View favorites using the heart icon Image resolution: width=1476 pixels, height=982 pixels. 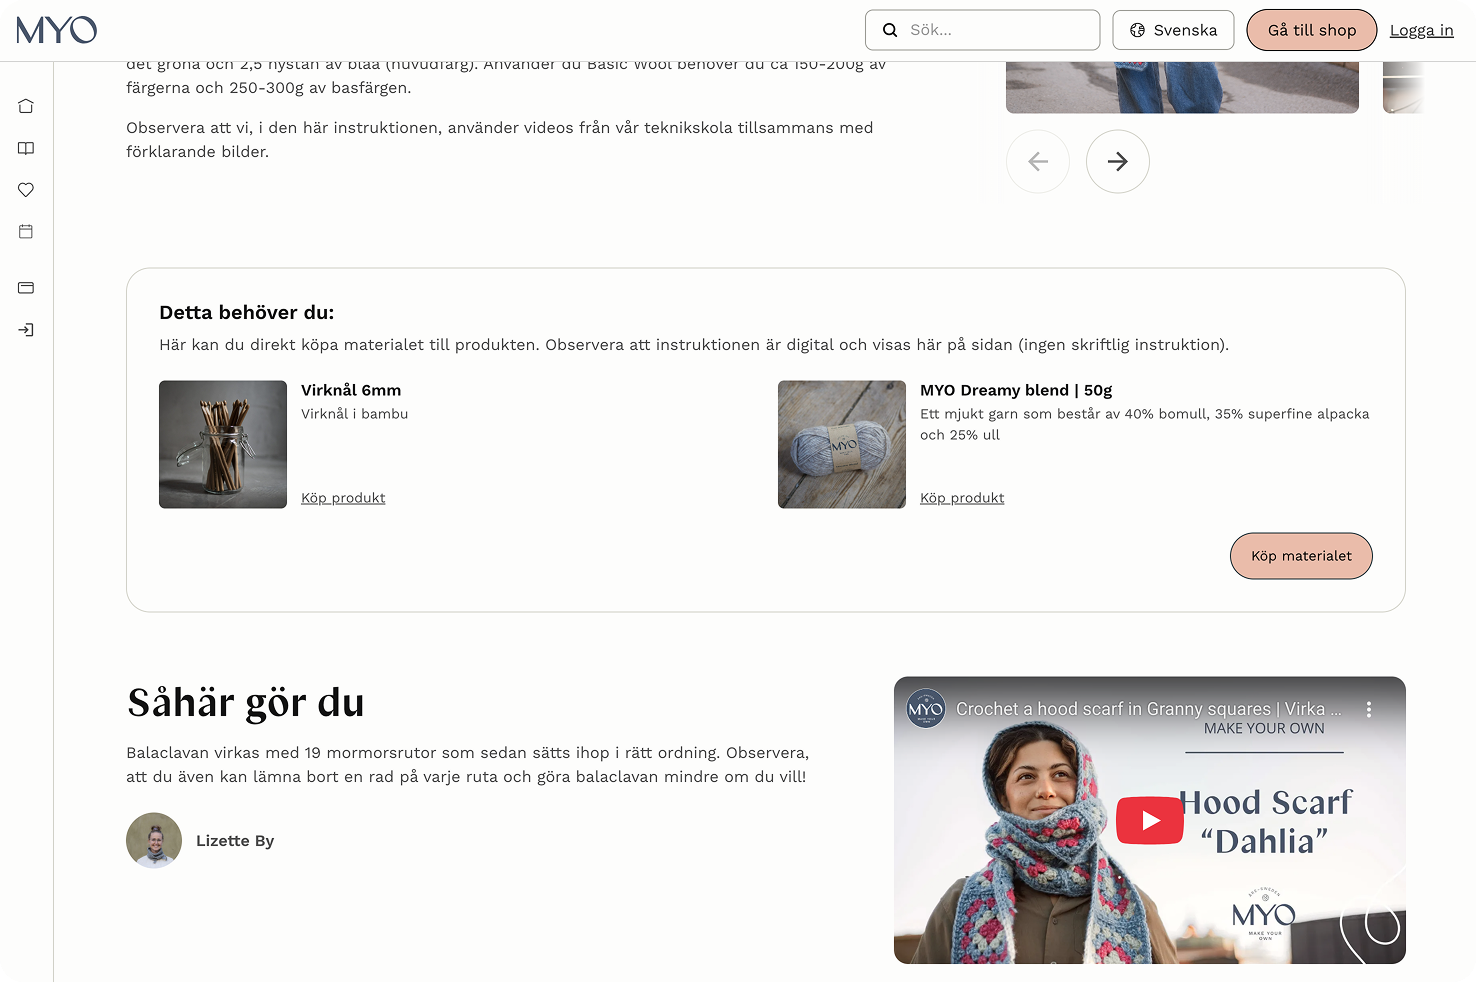pos(25,189)
